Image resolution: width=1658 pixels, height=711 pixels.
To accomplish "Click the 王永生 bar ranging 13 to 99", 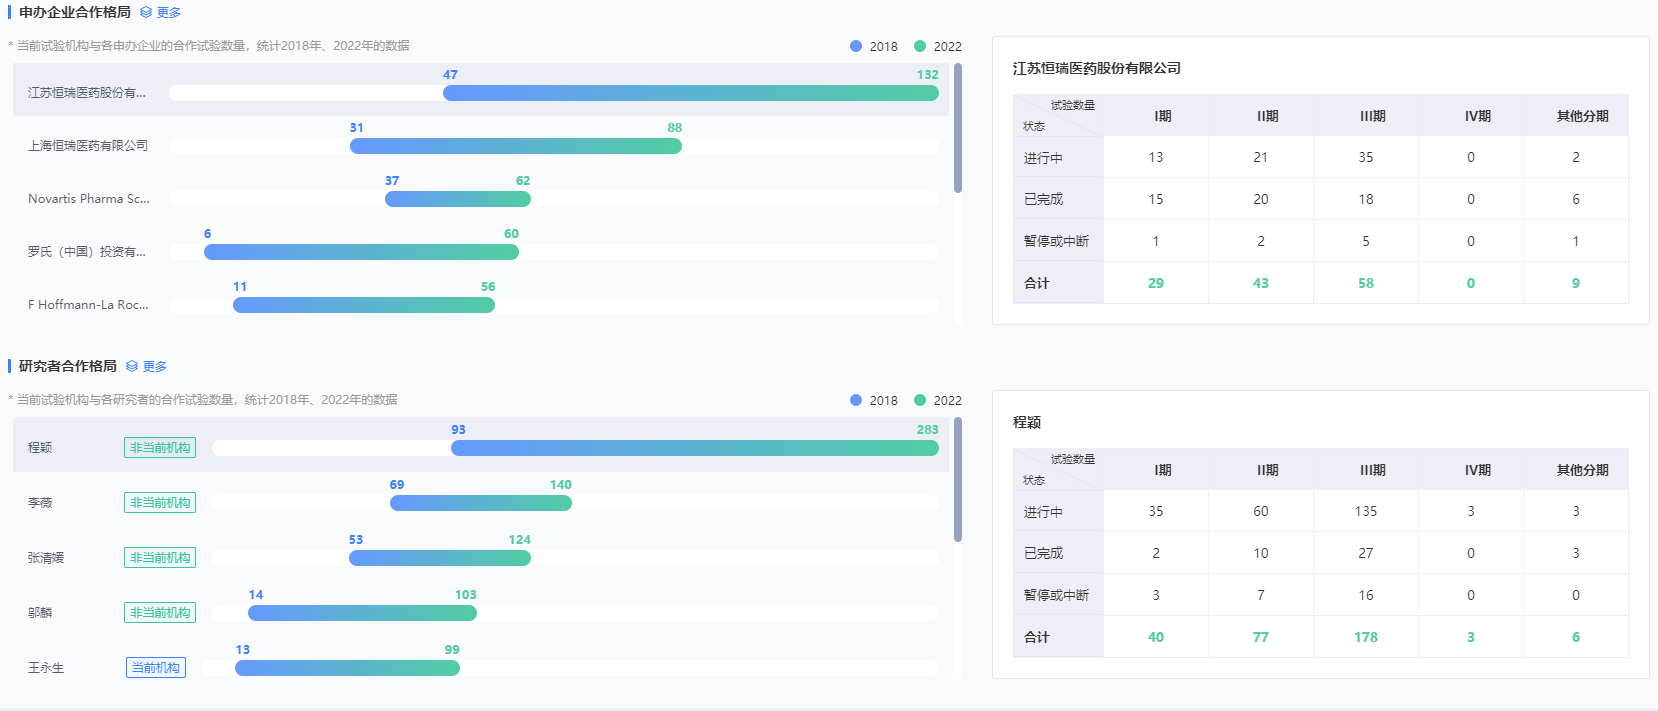I will point(347,668).
